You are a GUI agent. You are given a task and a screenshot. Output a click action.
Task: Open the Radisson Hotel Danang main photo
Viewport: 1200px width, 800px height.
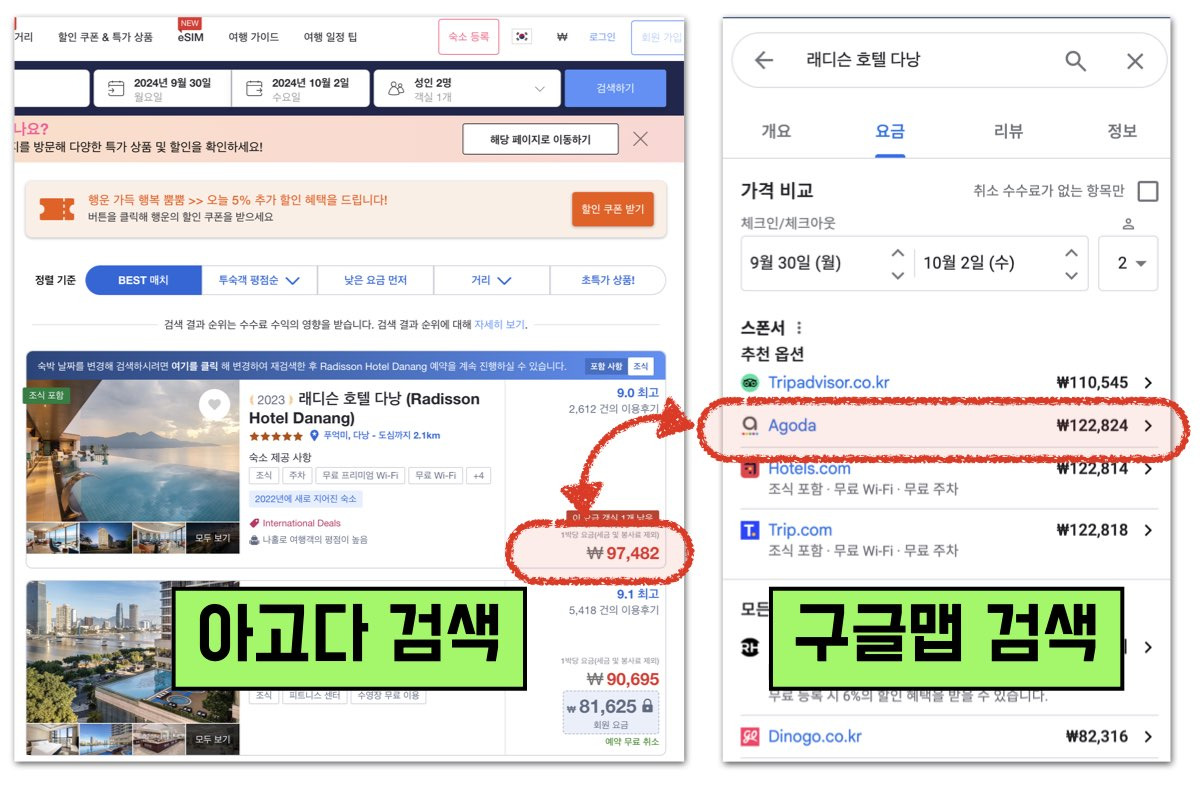pos(133,450)
